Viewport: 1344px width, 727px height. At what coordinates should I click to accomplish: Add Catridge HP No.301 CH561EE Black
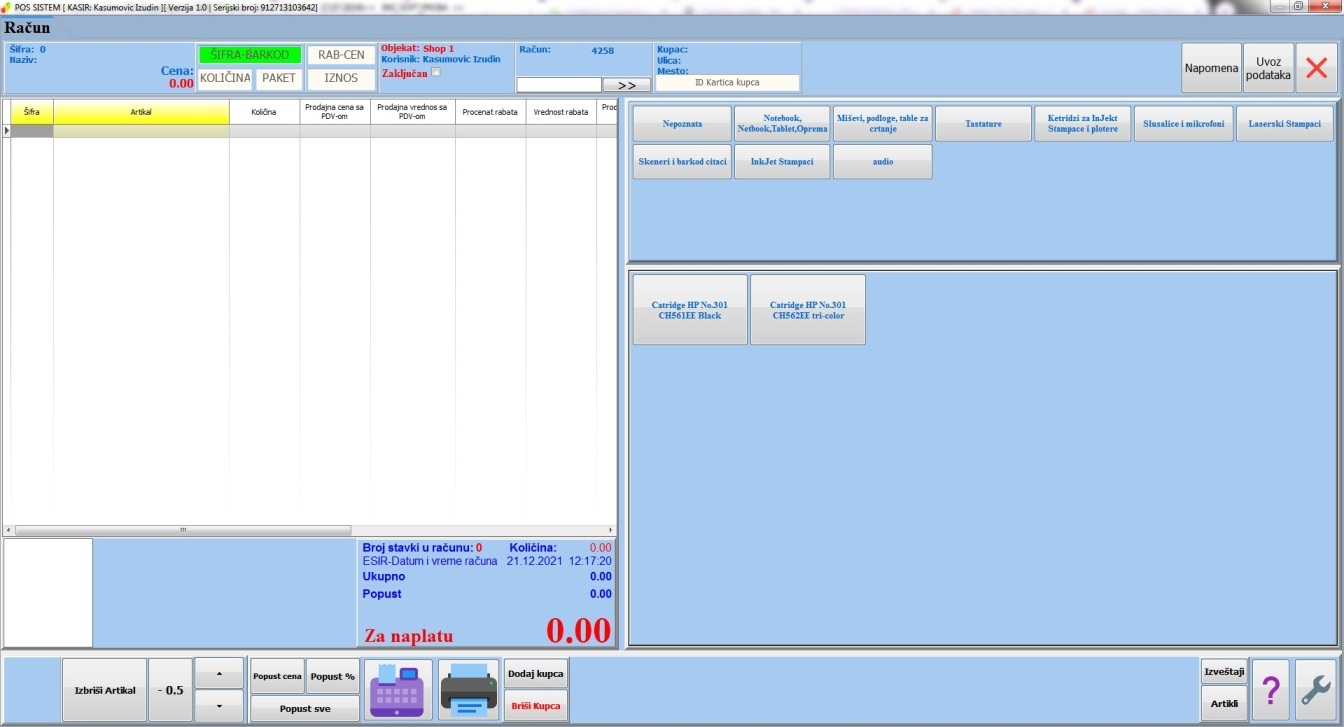click(x=690, y=310)
